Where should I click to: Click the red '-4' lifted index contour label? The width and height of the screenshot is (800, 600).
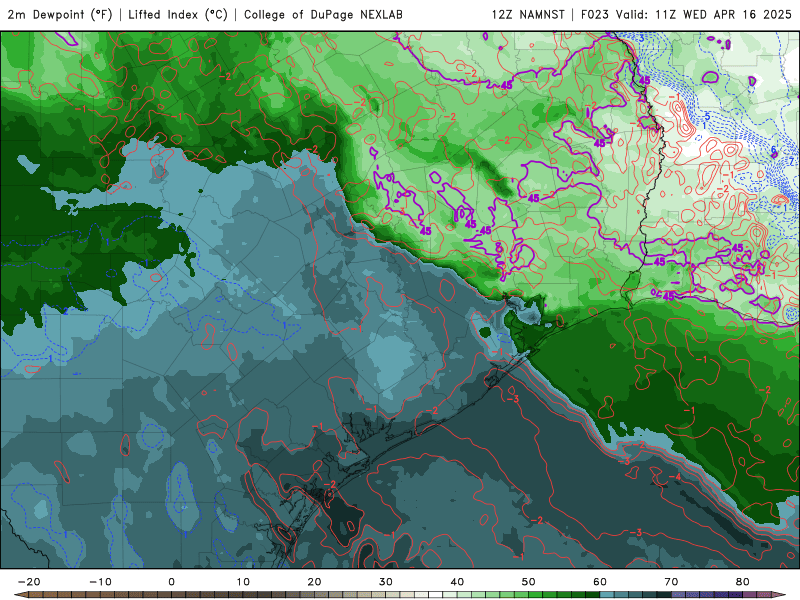pos(674,477)
